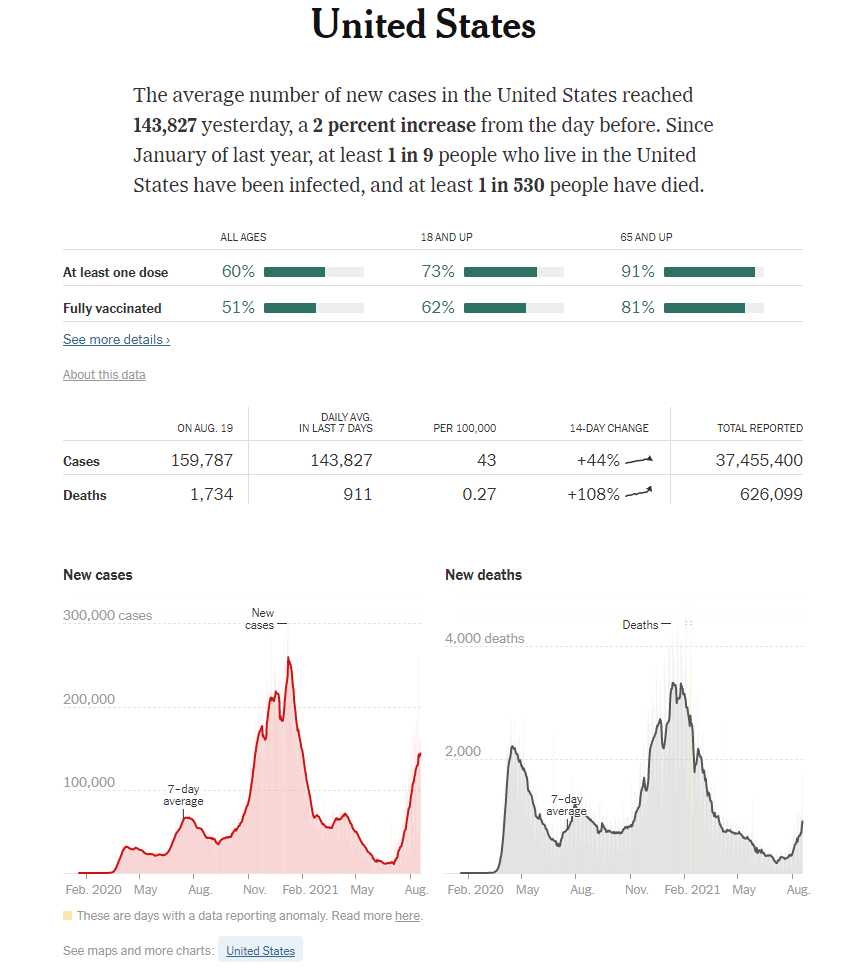Screen dimensions: 853x978
Task: Open the 'About this data' link
Action: point(104,375)
